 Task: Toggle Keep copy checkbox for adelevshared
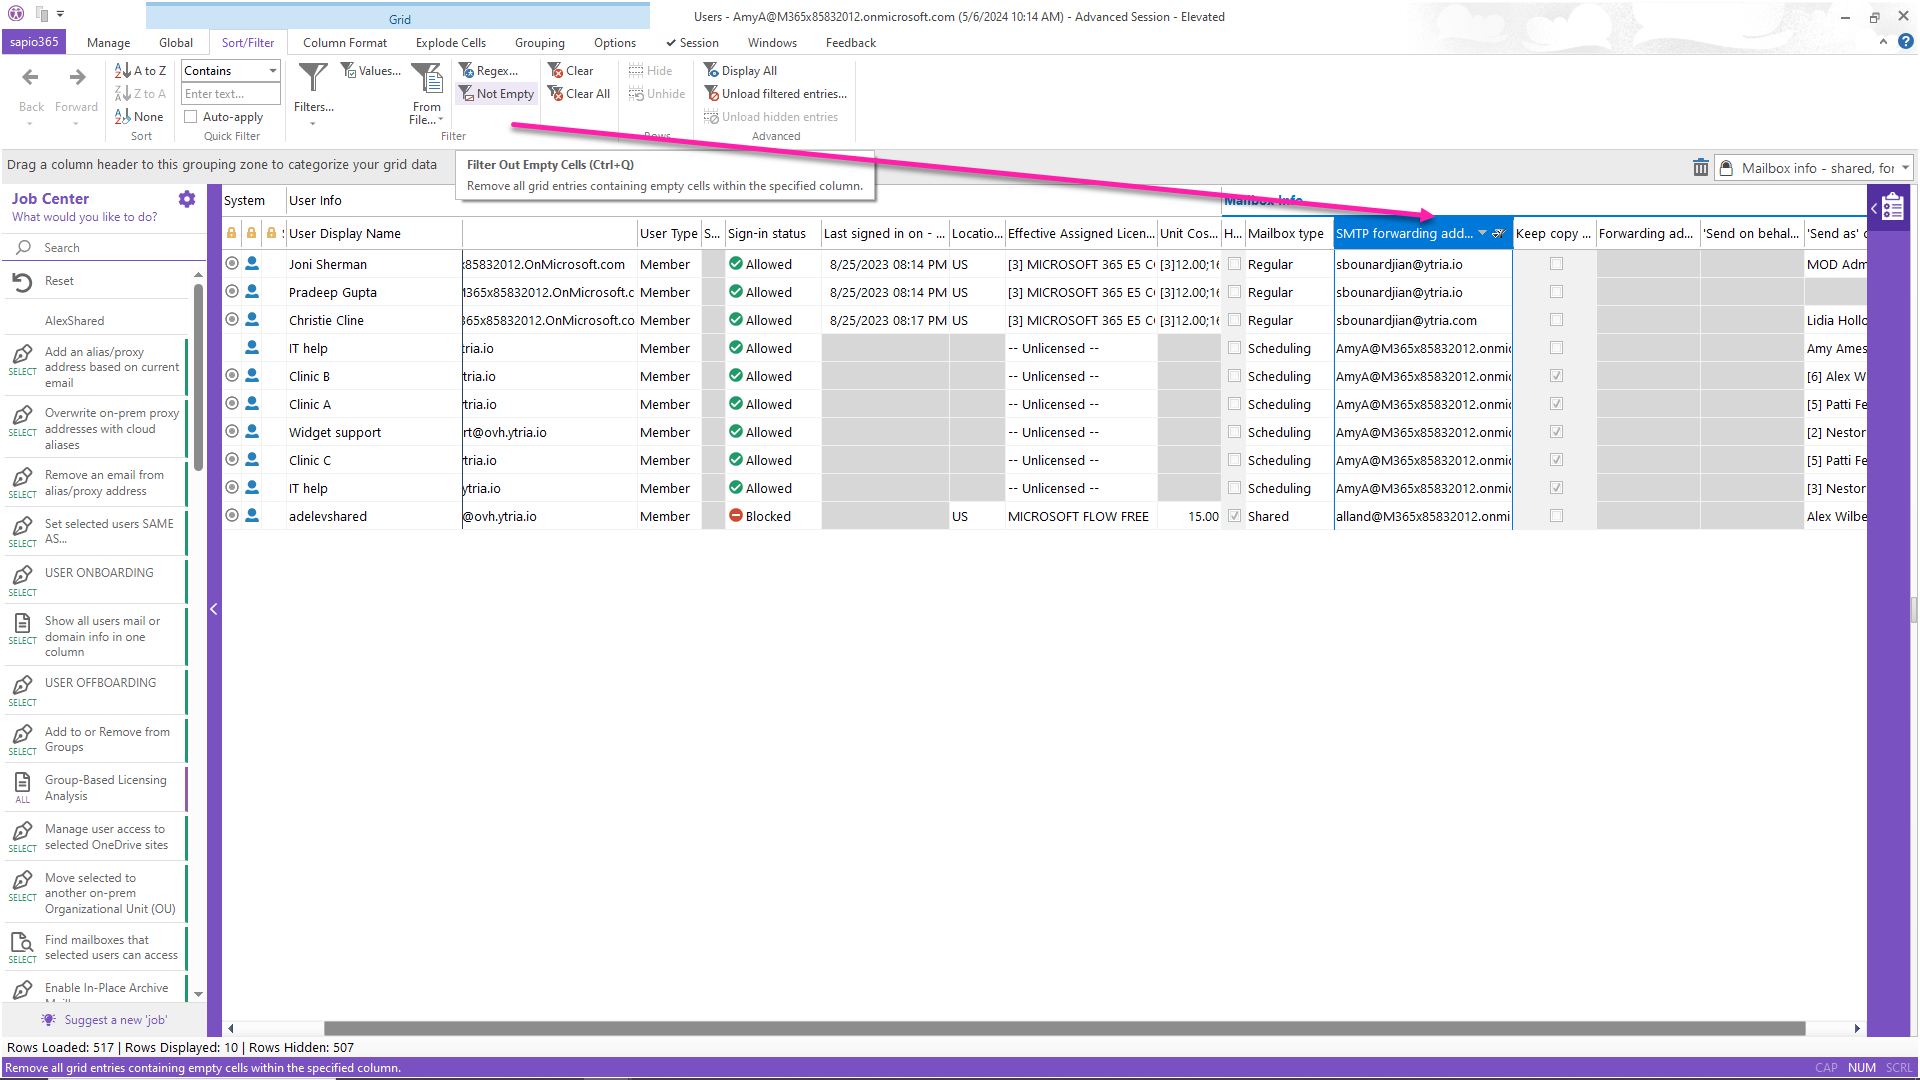[x=1556, y=516]
